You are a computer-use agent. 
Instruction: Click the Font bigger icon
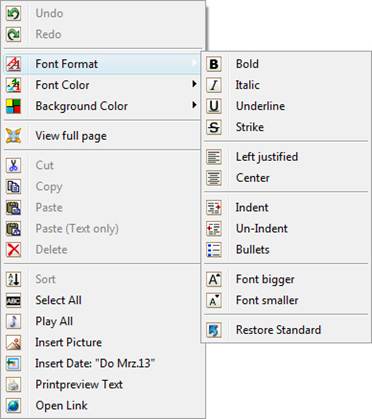pyautogui.click(x=214, y=279)
